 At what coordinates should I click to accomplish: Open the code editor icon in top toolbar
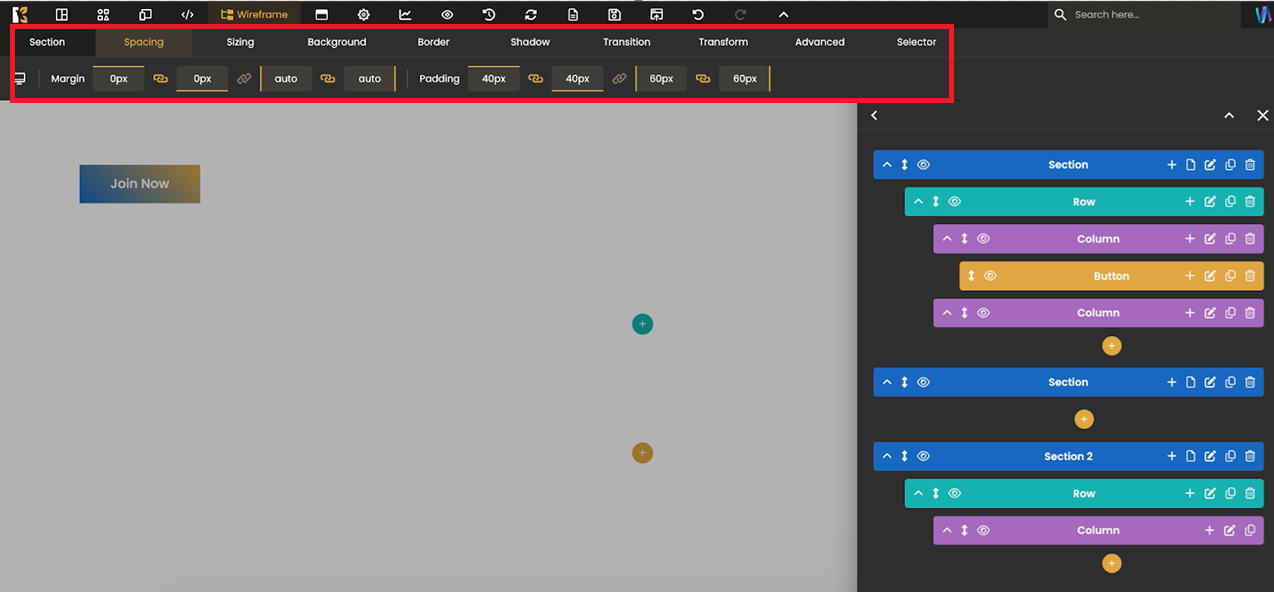187,15
